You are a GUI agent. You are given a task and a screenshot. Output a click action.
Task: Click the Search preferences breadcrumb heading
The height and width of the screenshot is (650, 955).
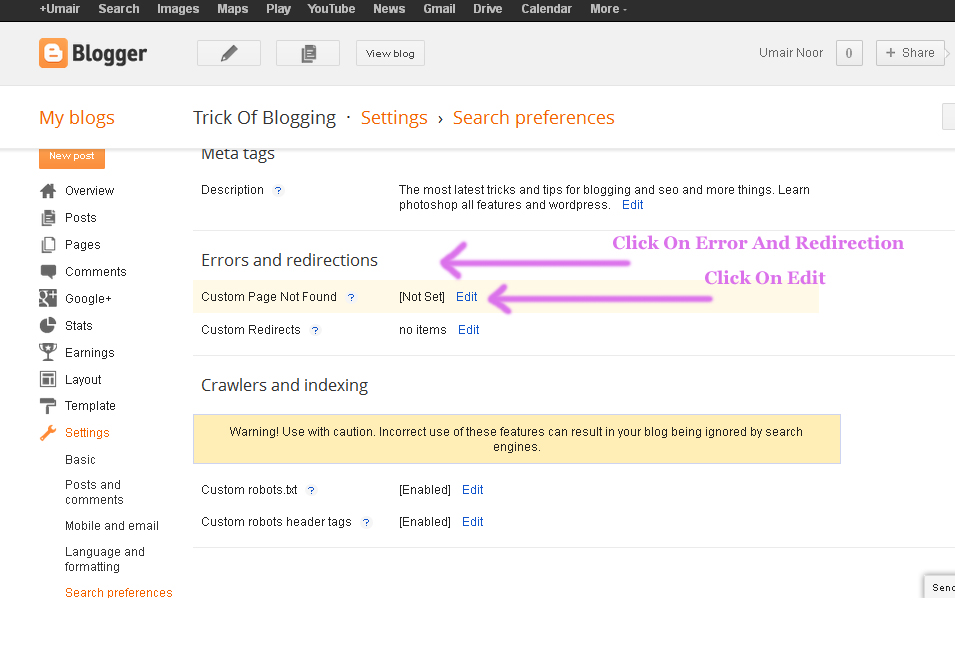pos(534,118)
